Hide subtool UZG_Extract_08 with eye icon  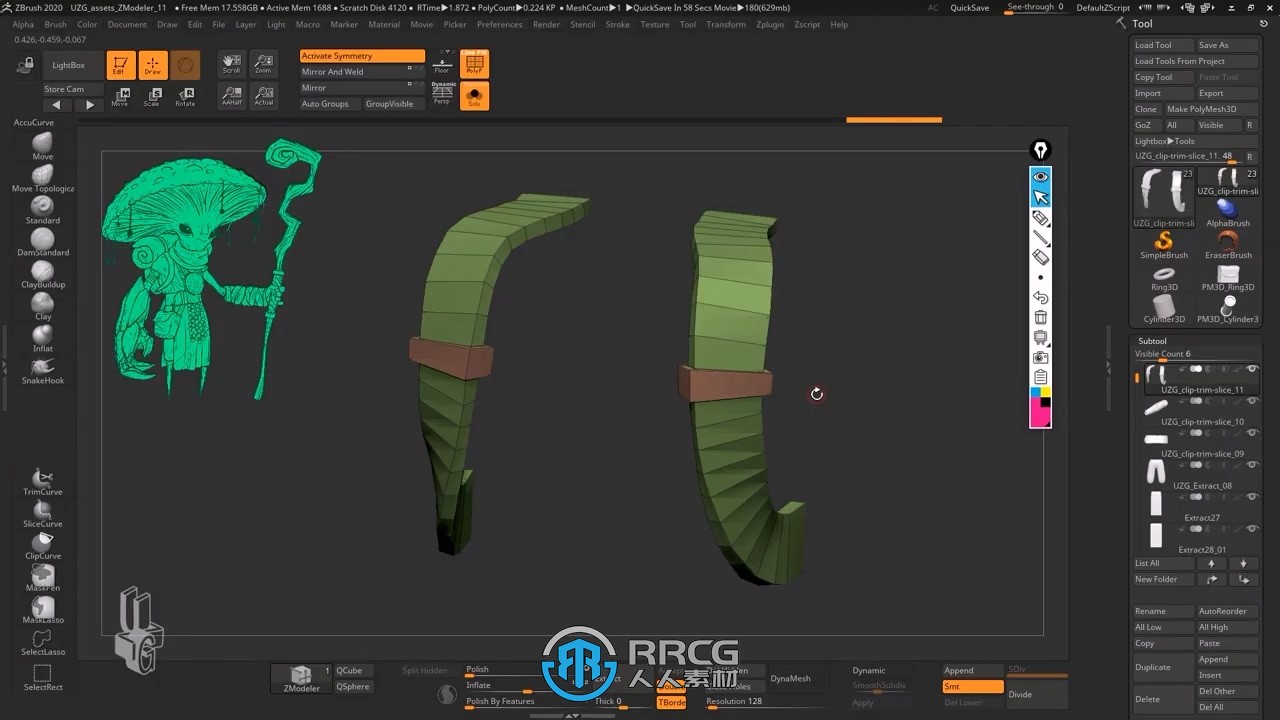tap(1251, 465)
